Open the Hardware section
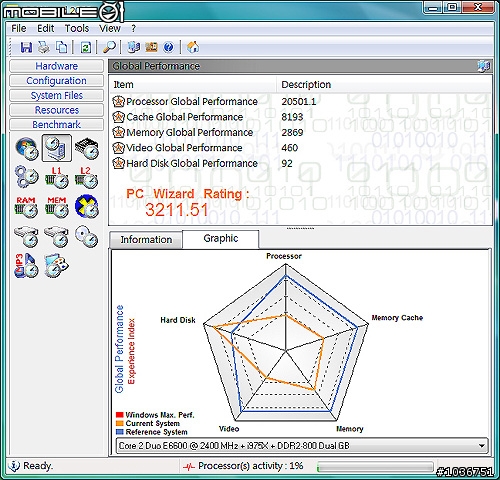500x480 pixels. pyautogui.click(x=57, y=66)
